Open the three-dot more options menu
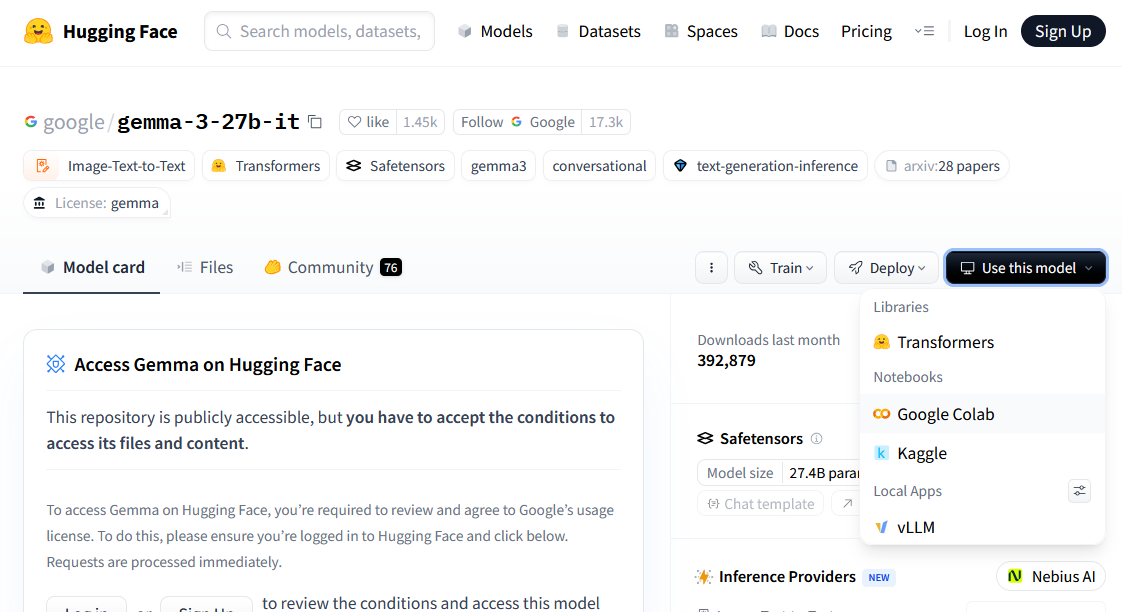Image resolution: width=1122 pixels, height=612 pixels. 711,268
